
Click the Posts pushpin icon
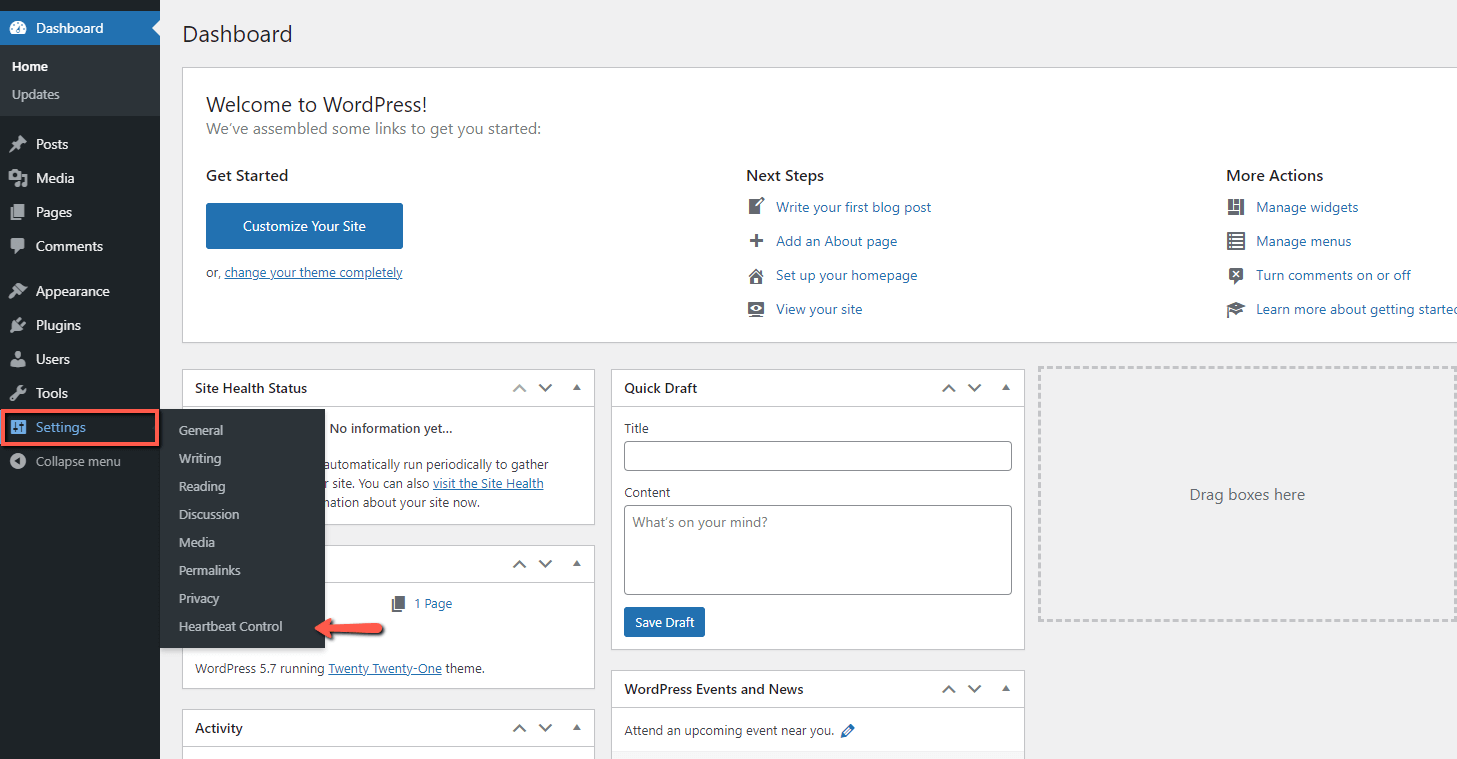[x=18, y=144]
